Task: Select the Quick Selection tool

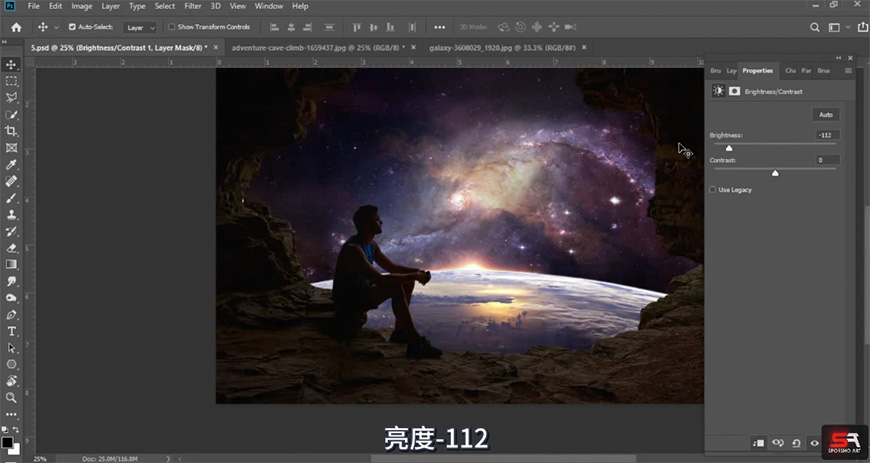Action: [11, 114]
